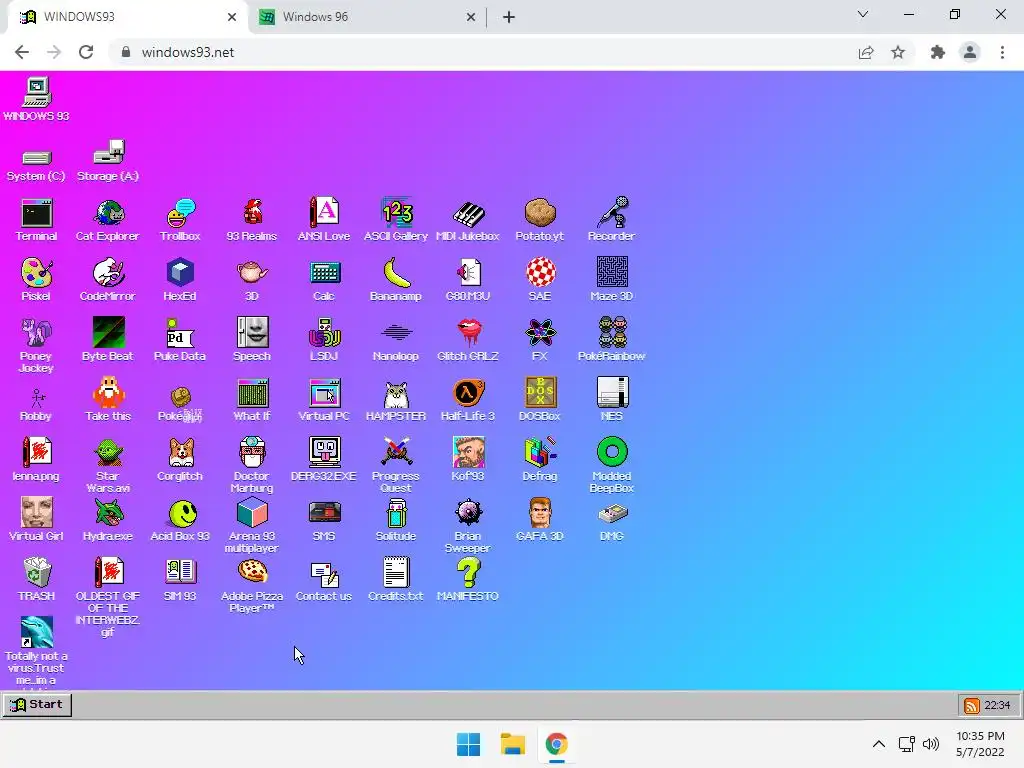Launch MIDI Jukebox icon
This screenshot has width=1024, height=768.
coord(468,221)
